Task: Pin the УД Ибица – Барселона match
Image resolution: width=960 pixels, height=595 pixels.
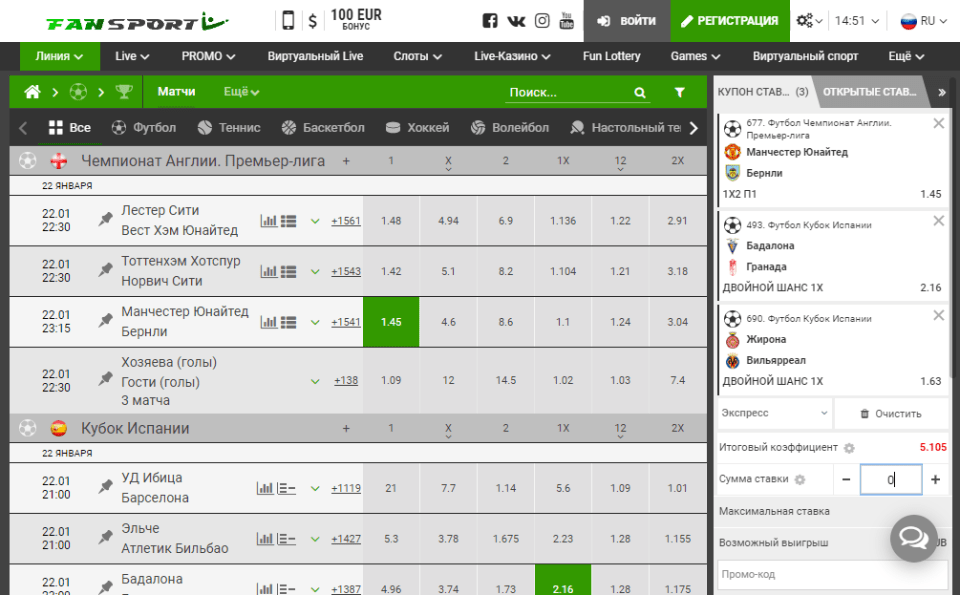Action: pos(105,487)
